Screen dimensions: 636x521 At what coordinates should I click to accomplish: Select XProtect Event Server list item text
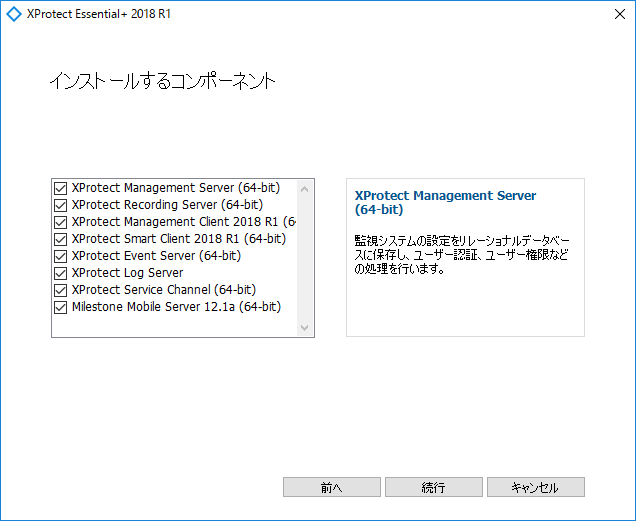click(157, 256)
